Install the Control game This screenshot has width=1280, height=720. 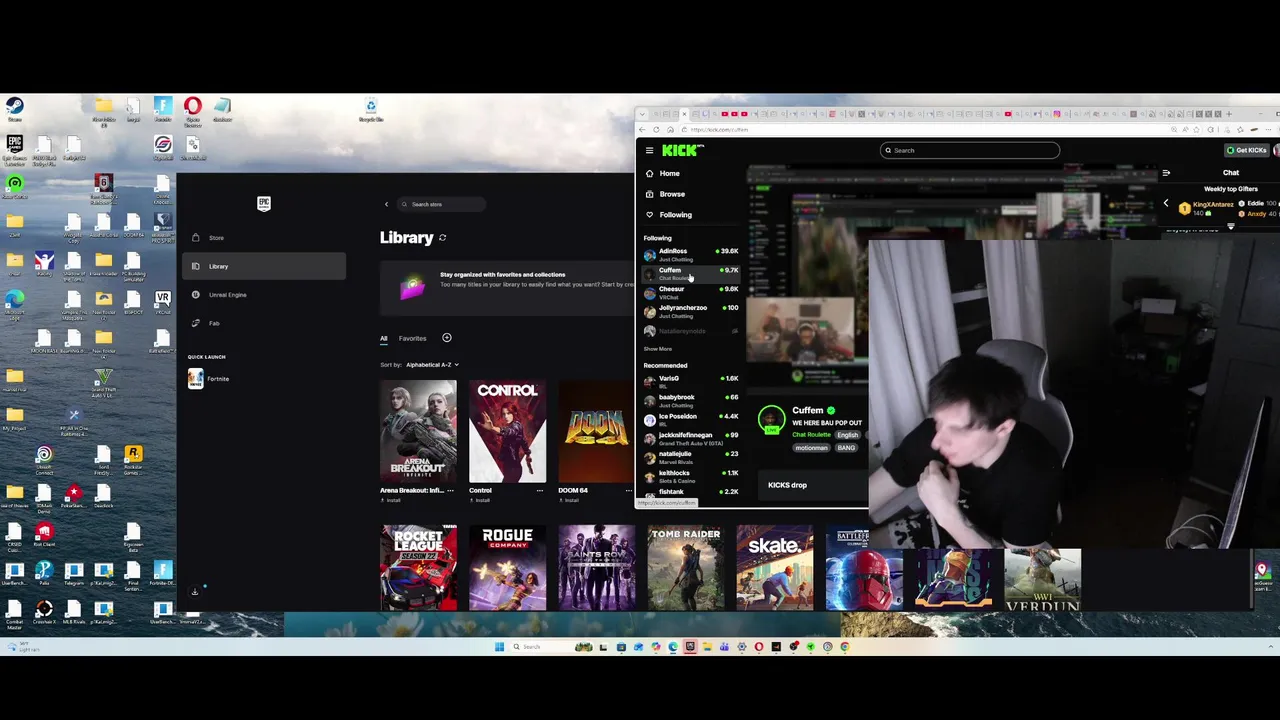pos(481,500)
